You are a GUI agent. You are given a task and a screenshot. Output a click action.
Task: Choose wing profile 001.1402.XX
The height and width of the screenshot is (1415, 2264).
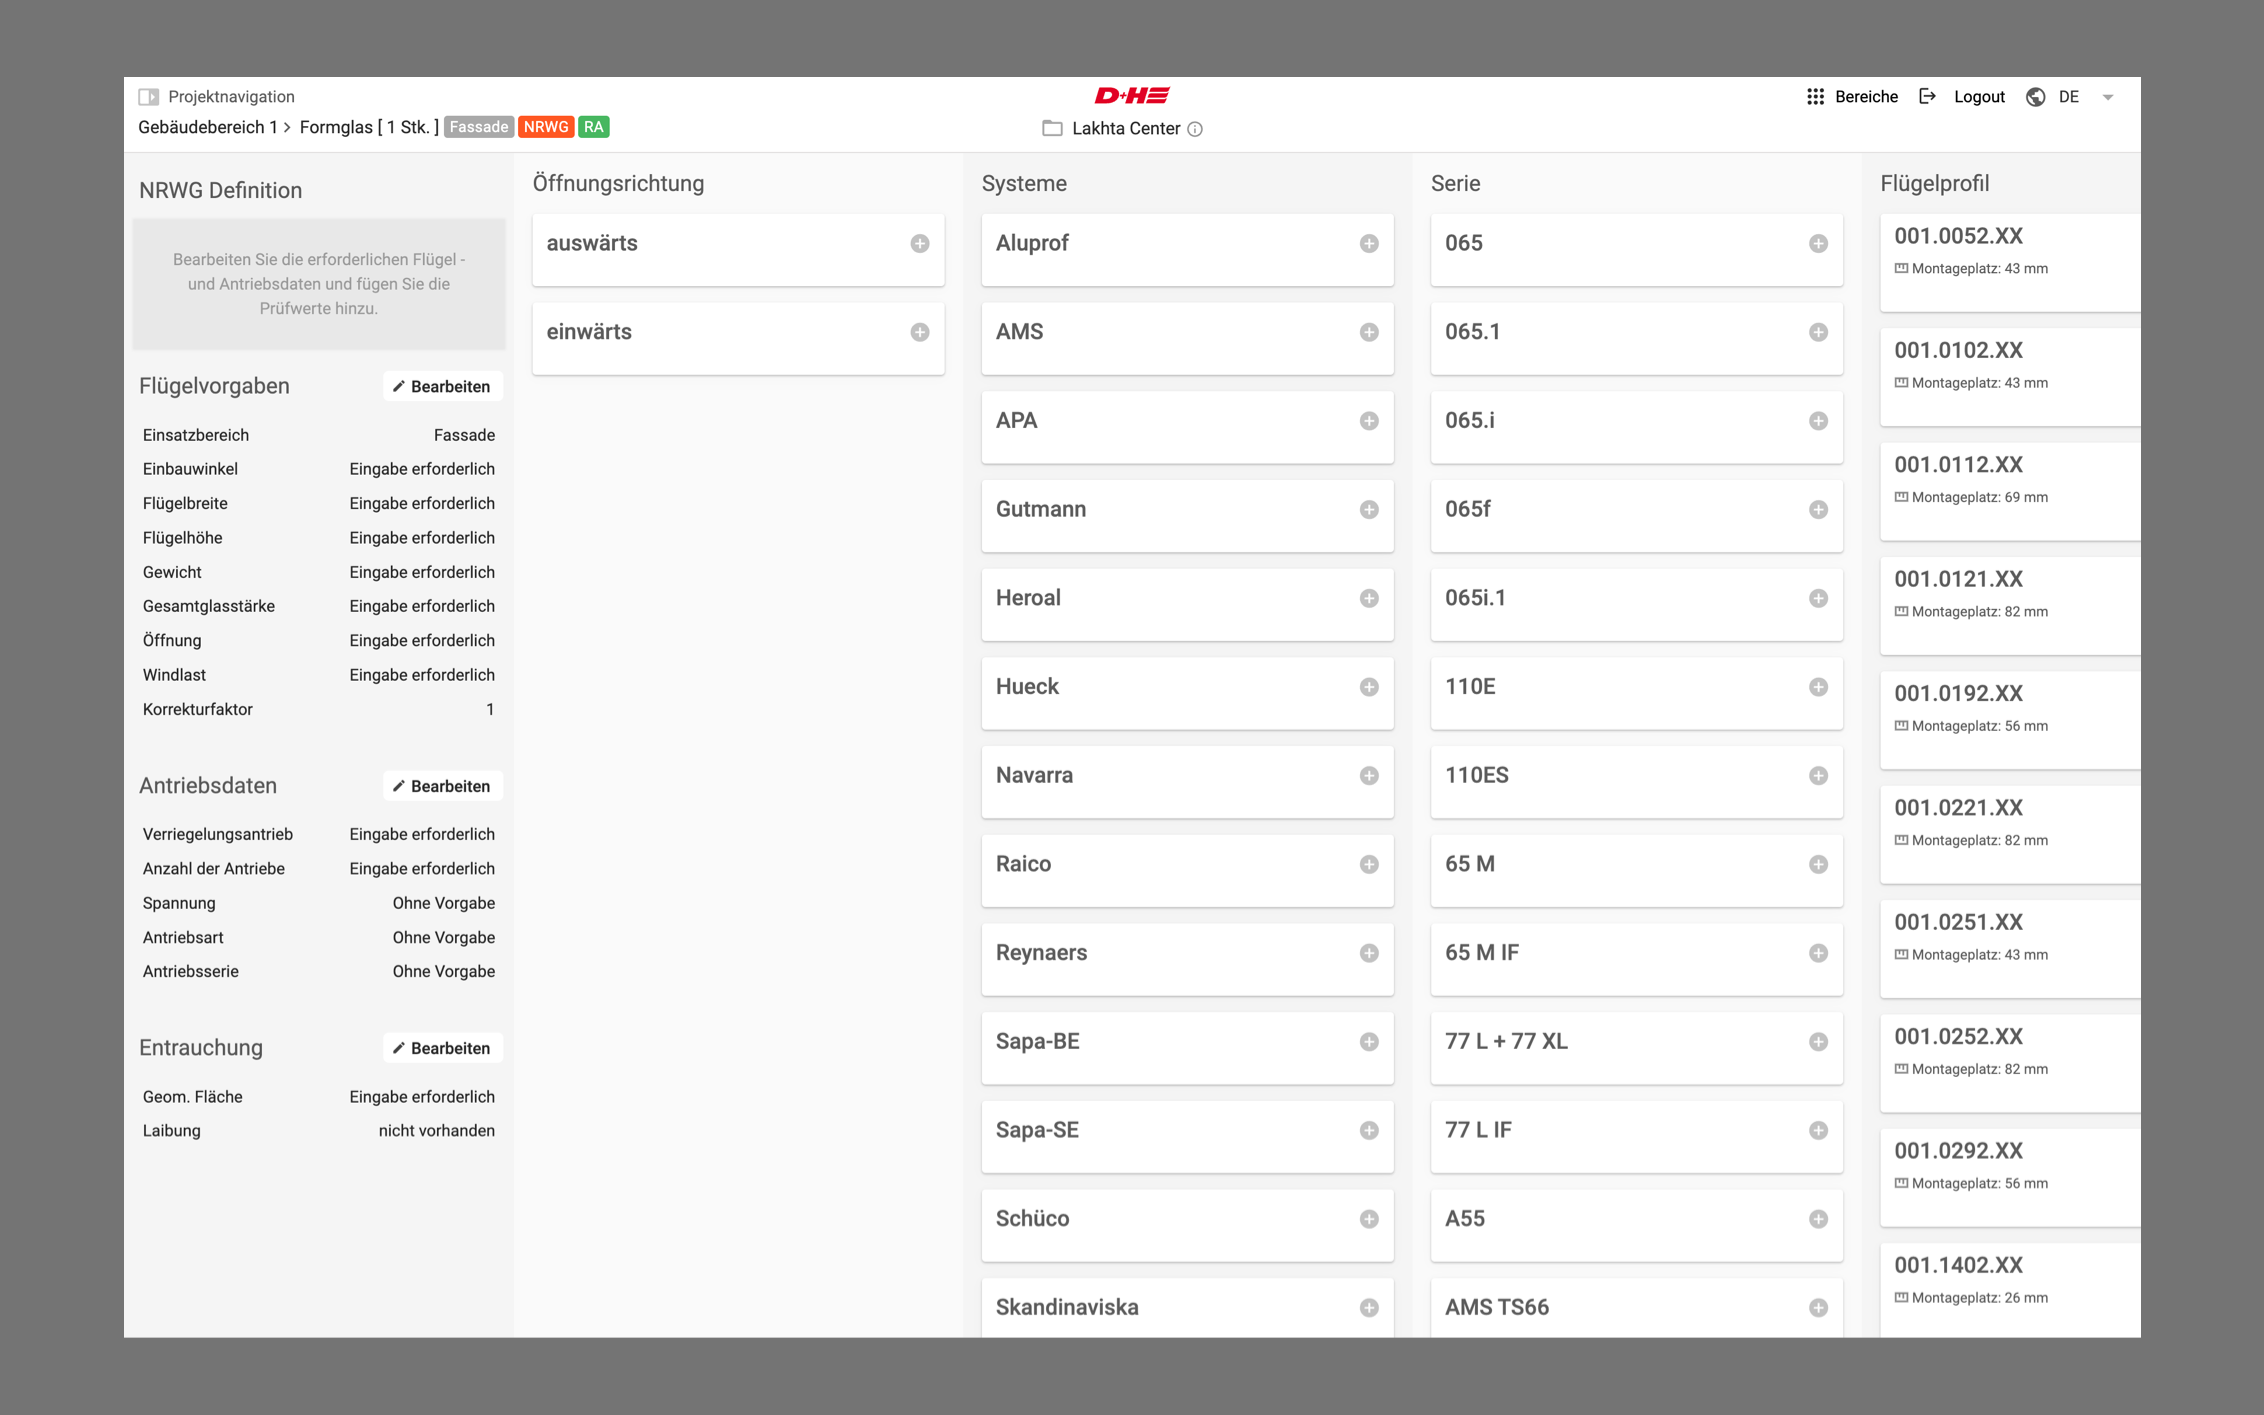2010,1290
